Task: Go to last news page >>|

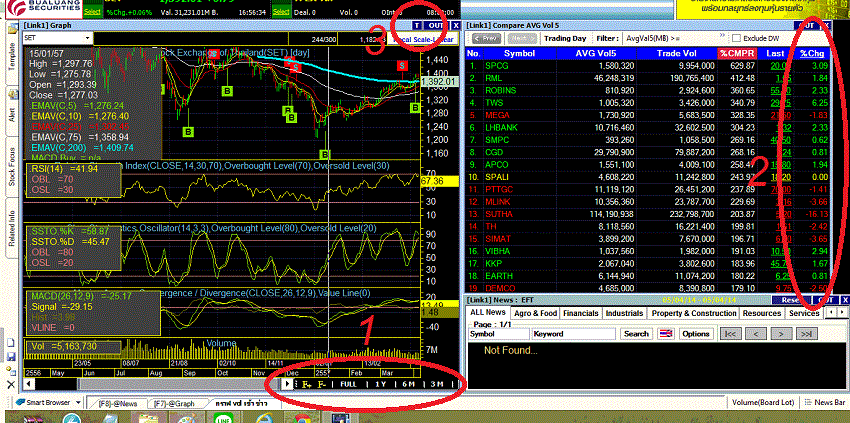Action: tap(807, 334)
